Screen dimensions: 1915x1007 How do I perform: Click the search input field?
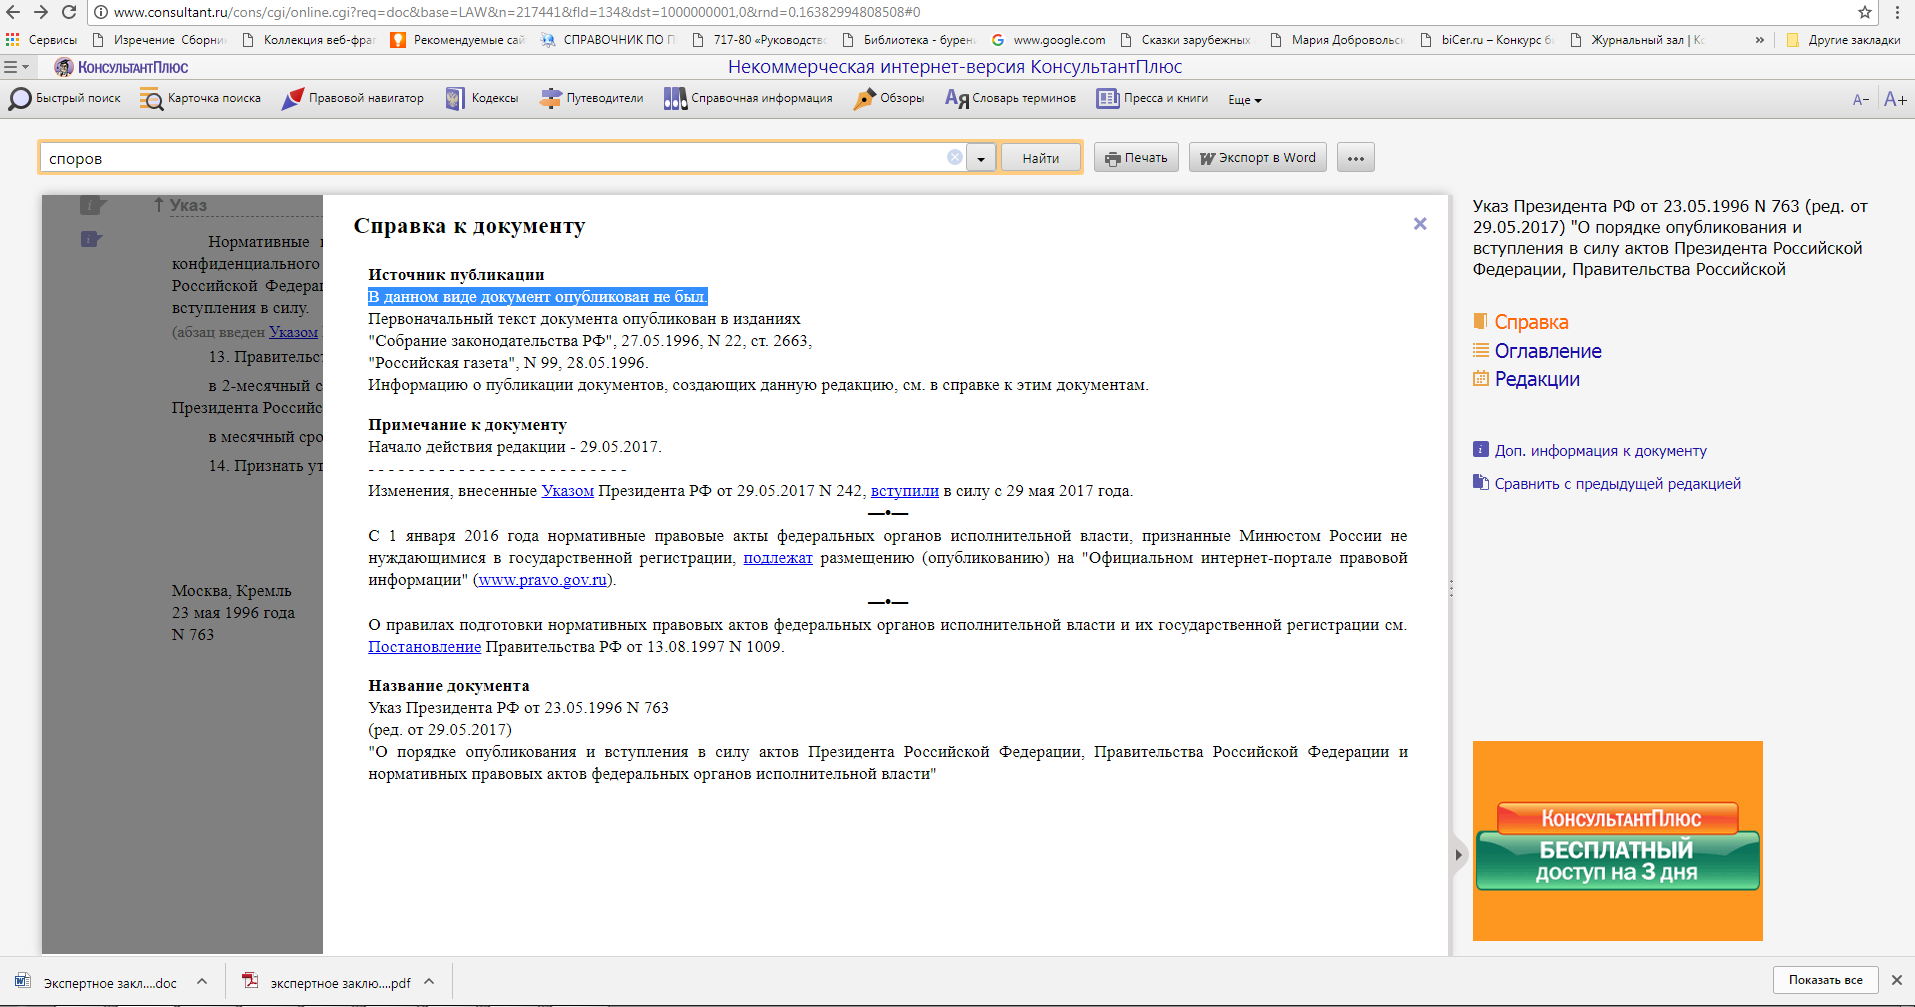coord(490,158)
